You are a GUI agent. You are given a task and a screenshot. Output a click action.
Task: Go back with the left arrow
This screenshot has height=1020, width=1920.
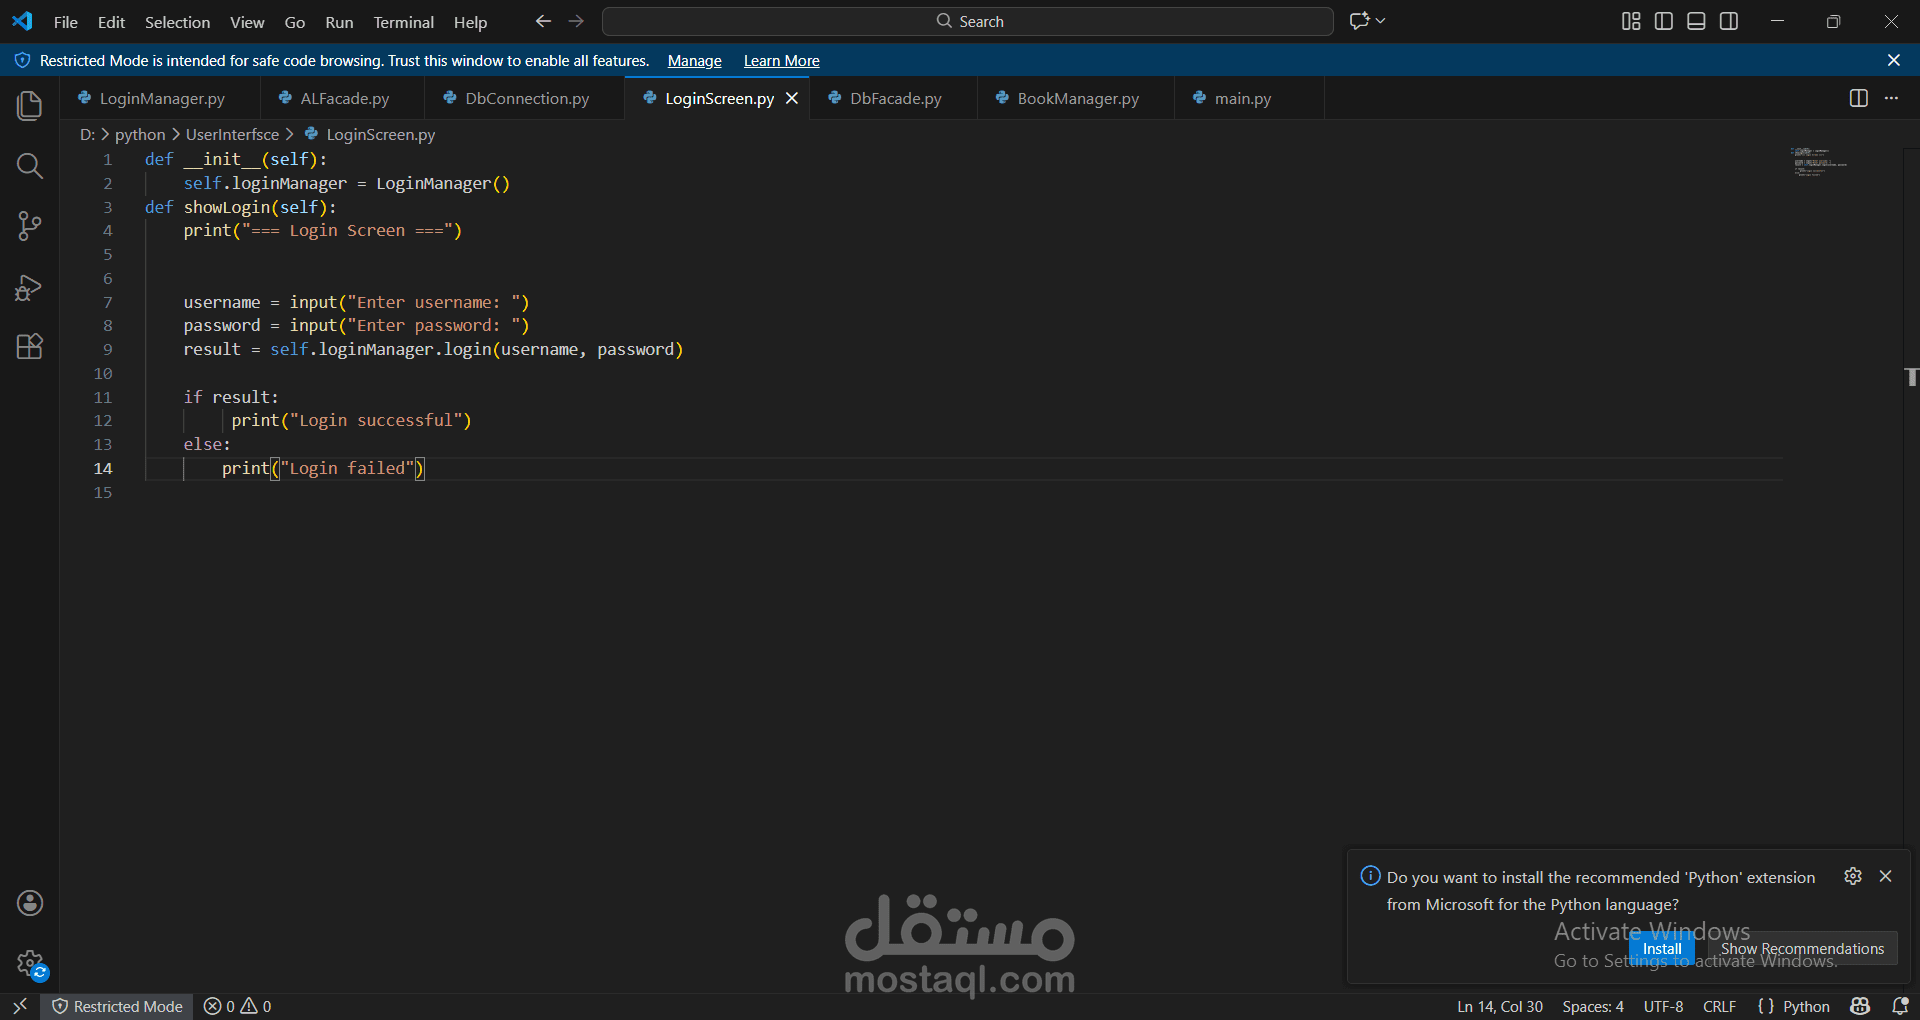pos(543,21)
